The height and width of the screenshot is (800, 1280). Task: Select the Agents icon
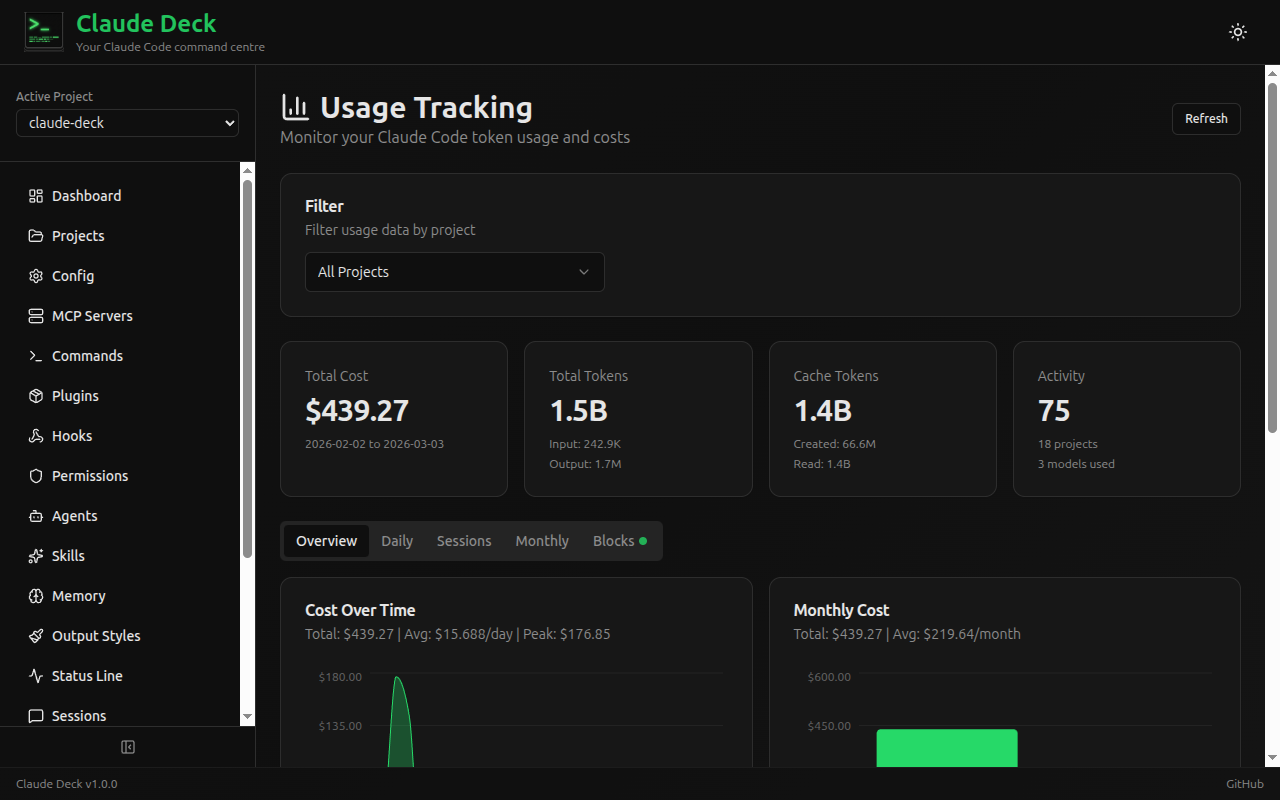35,515
